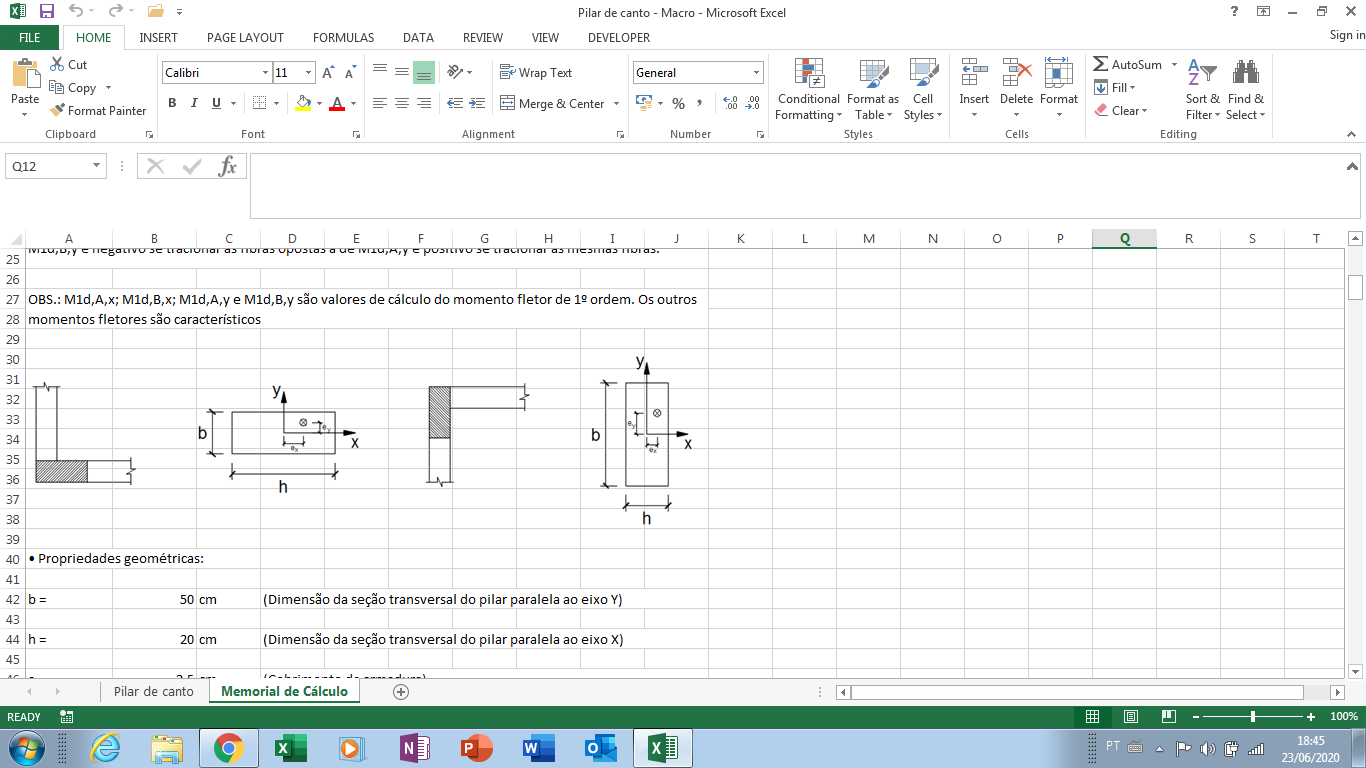Screen dimensions: 1366x768
Task: Click the Paste button
Action: click(x=25, y=88)
